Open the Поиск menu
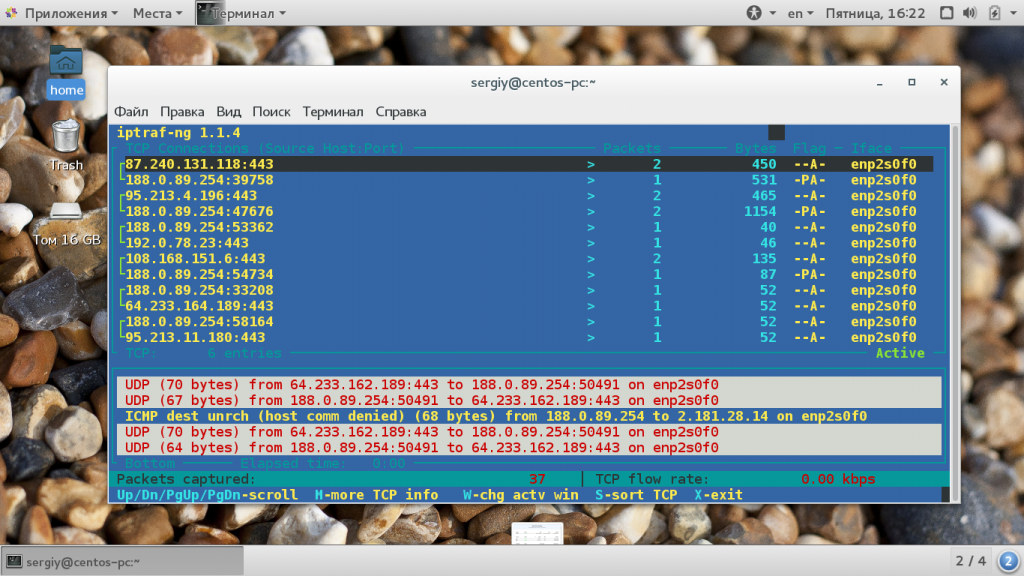 [x=271, y=112]
